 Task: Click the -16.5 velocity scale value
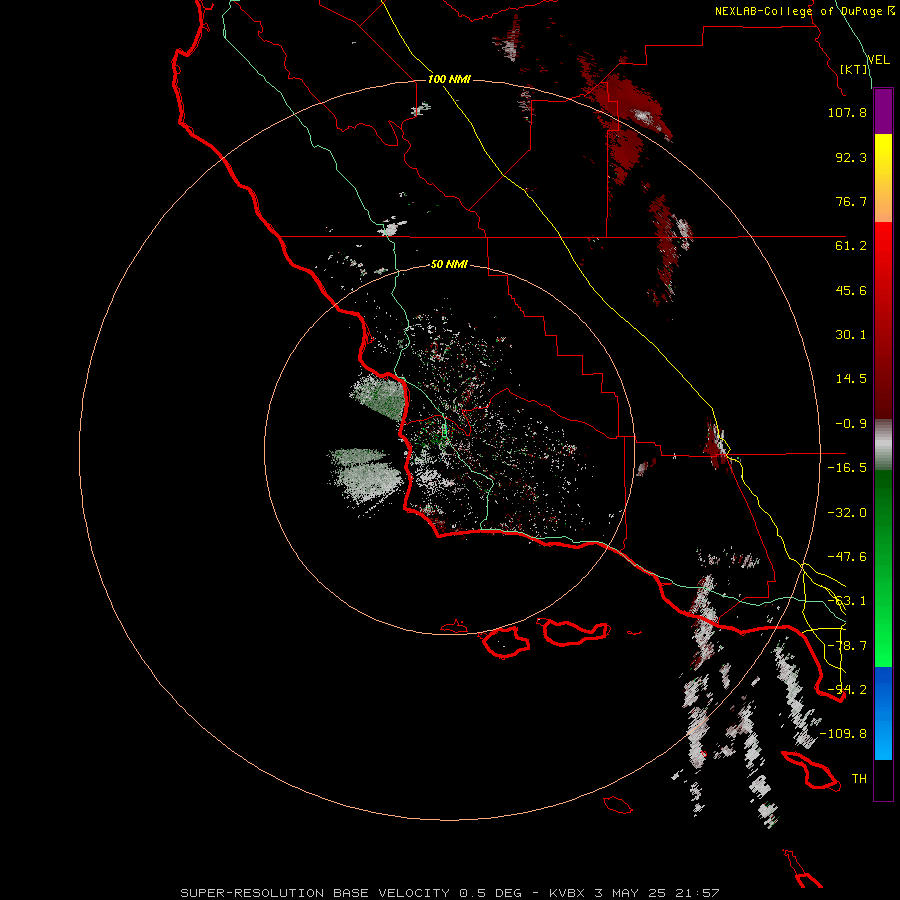pos(847,468)
